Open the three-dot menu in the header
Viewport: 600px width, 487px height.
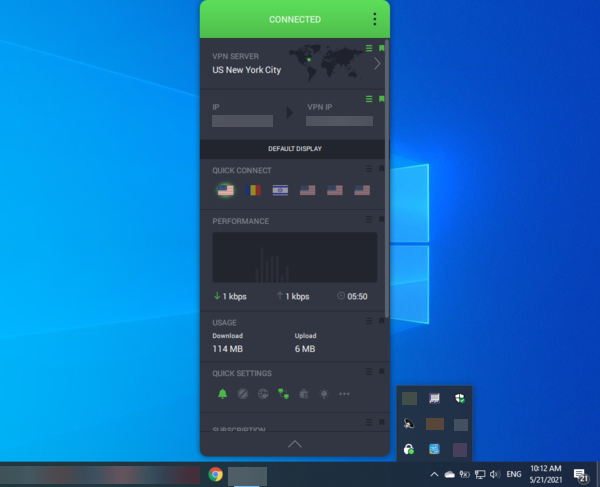click(x=374, y=19)
